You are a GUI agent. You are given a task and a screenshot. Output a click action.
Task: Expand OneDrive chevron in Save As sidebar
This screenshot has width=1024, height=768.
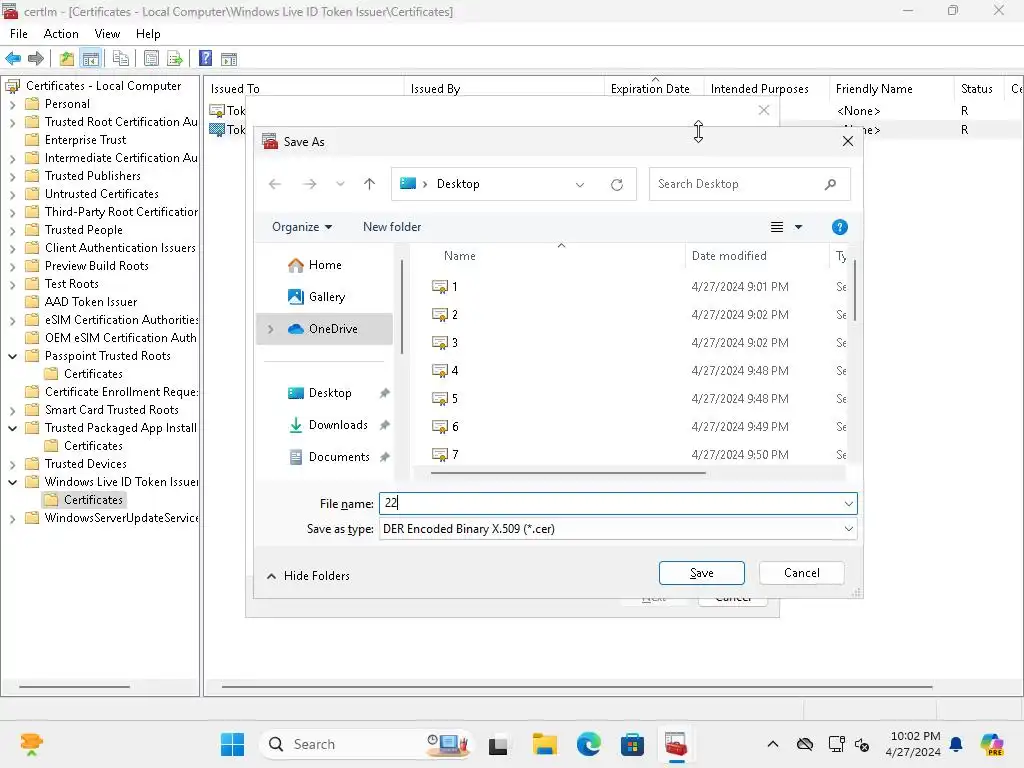pos(270,329)
